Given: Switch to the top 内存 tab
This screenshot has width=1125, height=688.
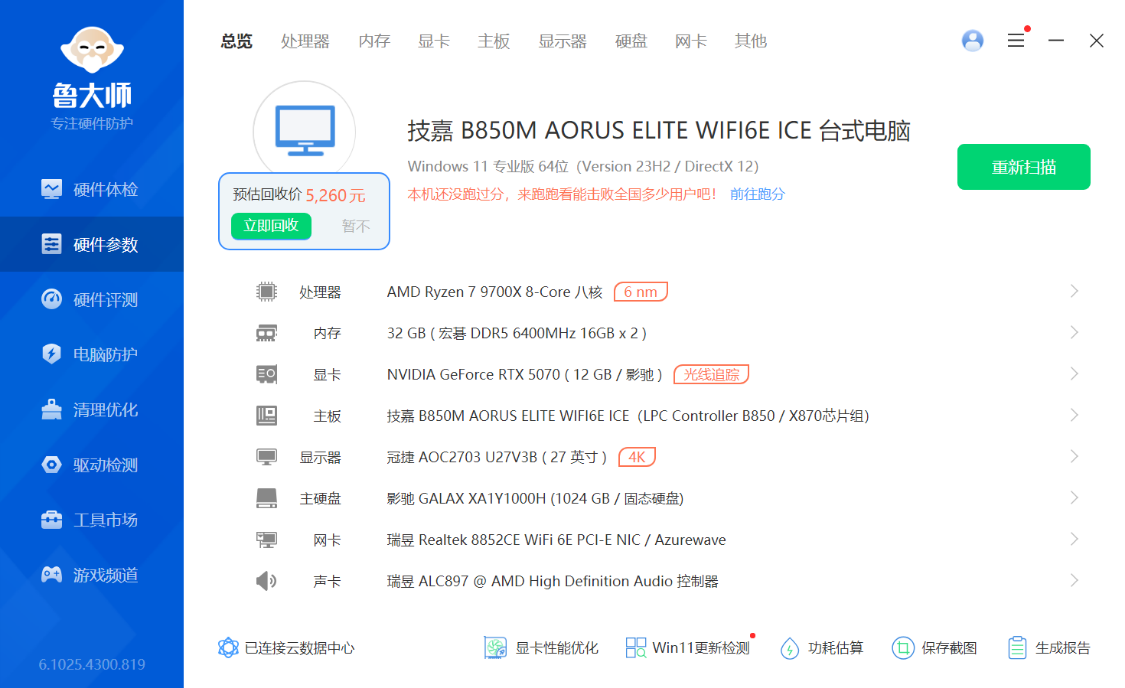Looking at the screenshot, I should (374, 41).
